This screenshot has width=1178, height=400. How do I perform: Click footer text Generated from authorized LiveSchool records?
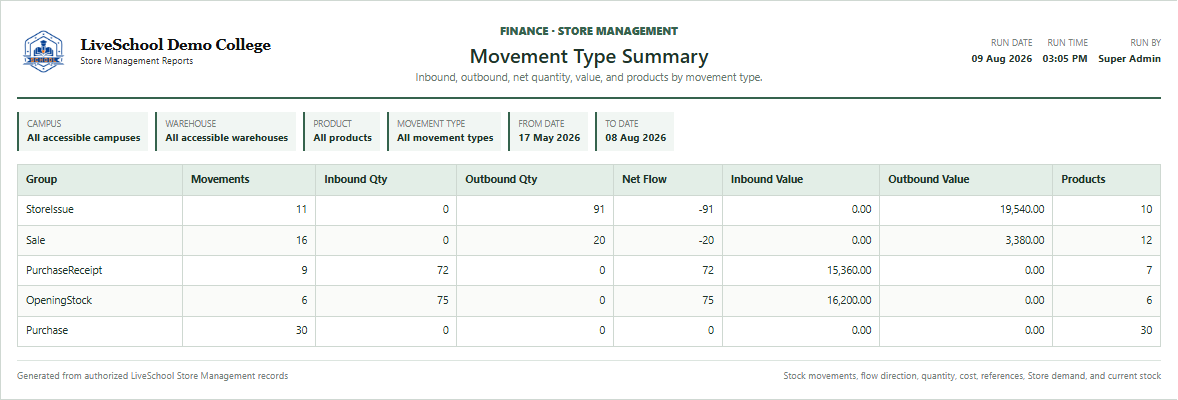tap(153, 375)
